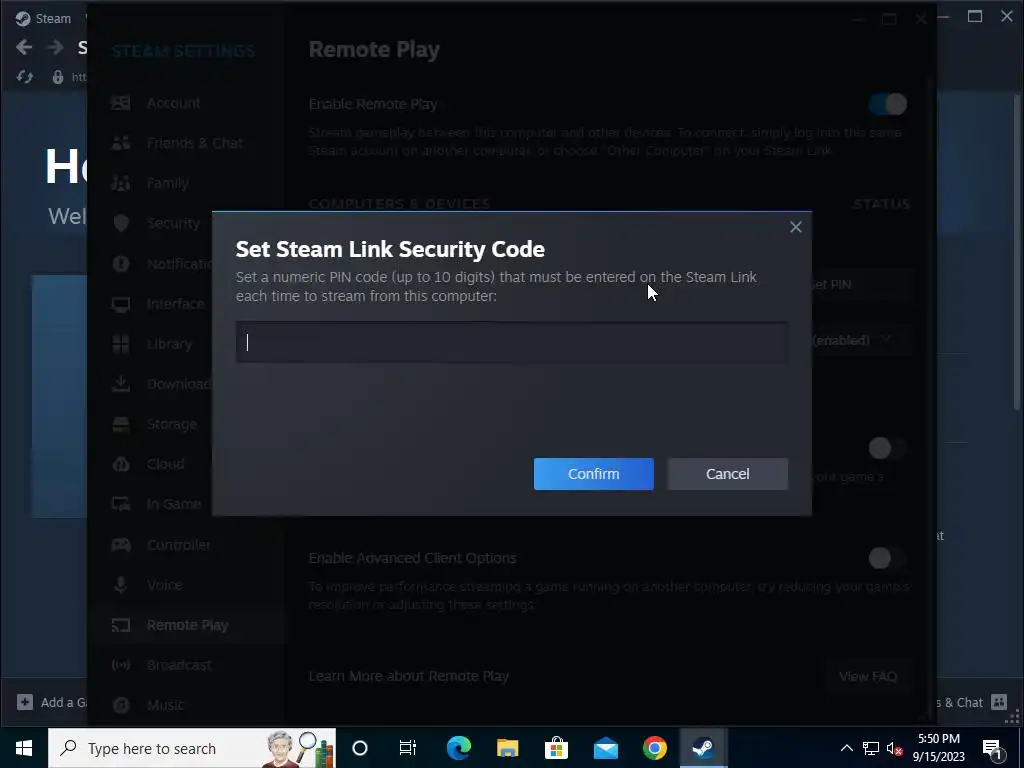Click the Downloads arrow icon
This screenshot has width=1024, height=768.
[121, 383]
